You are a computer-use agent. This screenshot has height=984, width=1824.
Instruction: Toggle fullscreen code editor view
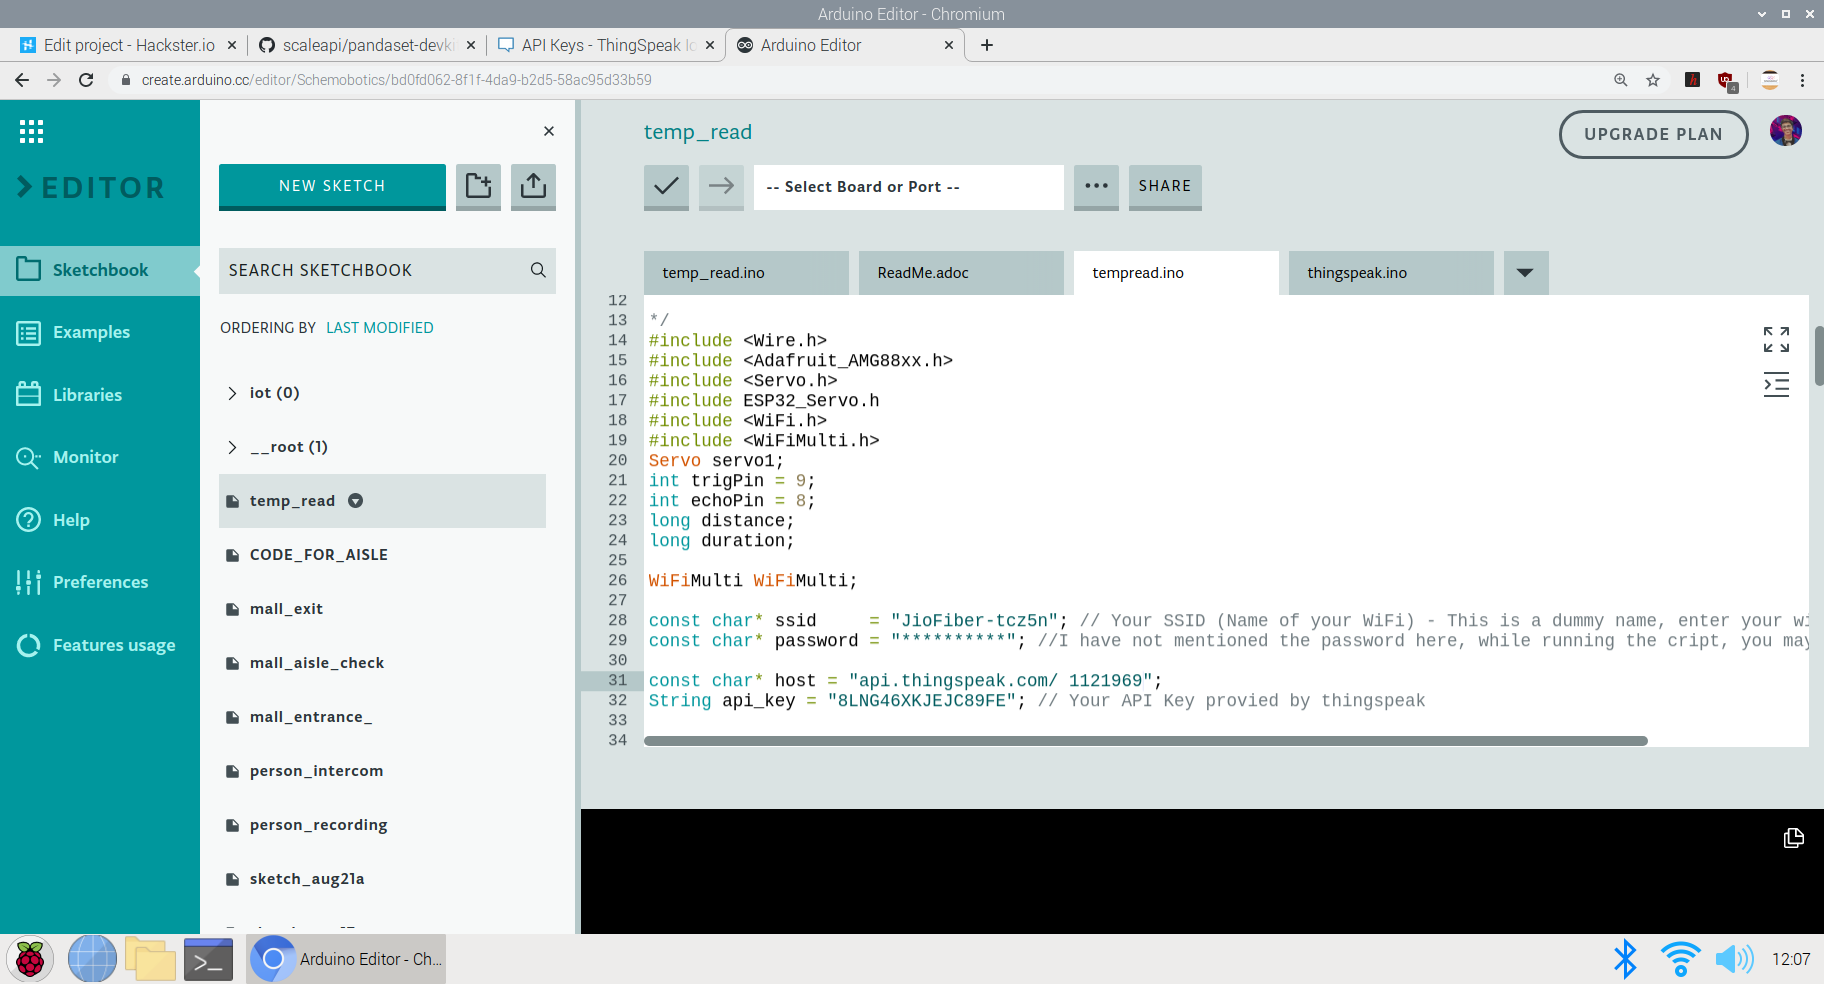point(1776,340)
